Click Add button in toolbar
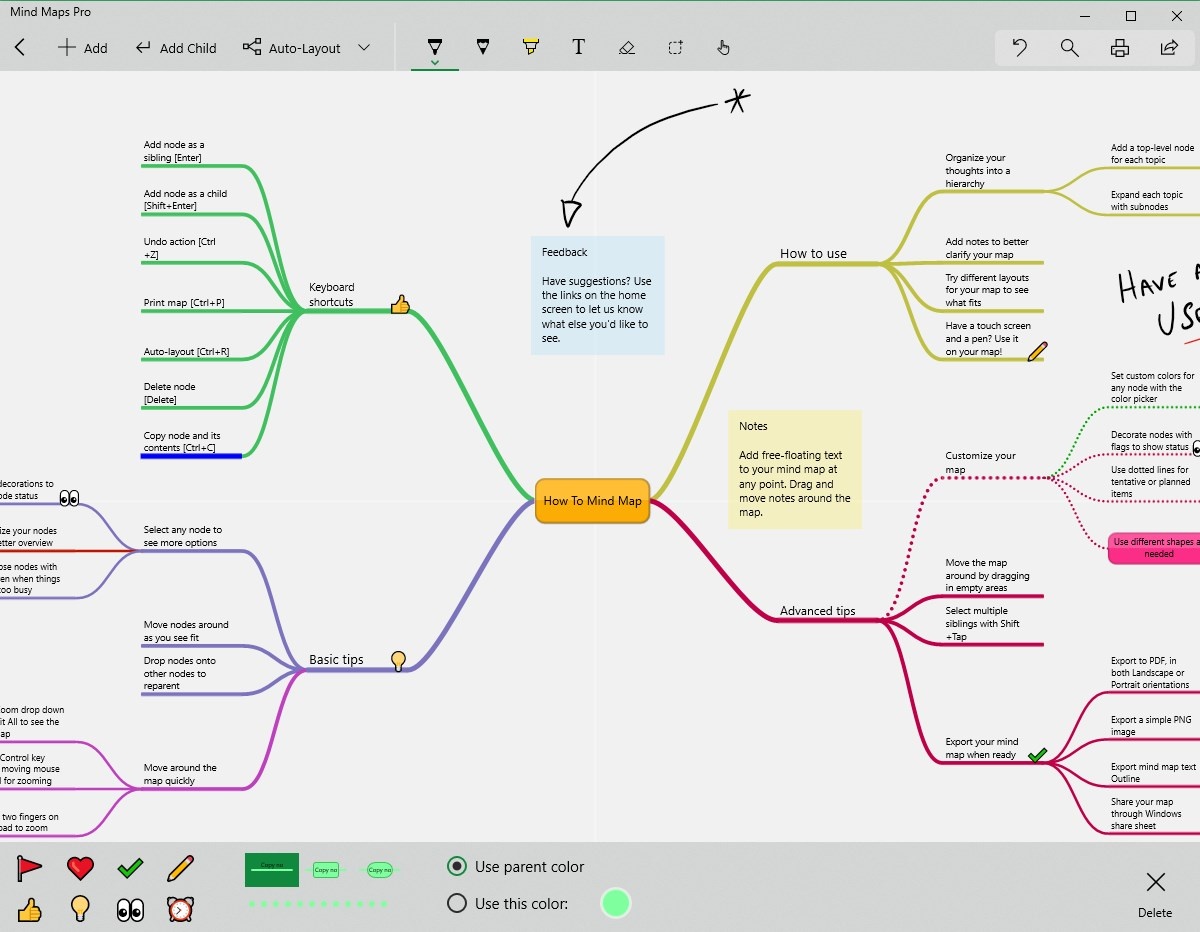1200x932 pixels. tap(82, 48)
